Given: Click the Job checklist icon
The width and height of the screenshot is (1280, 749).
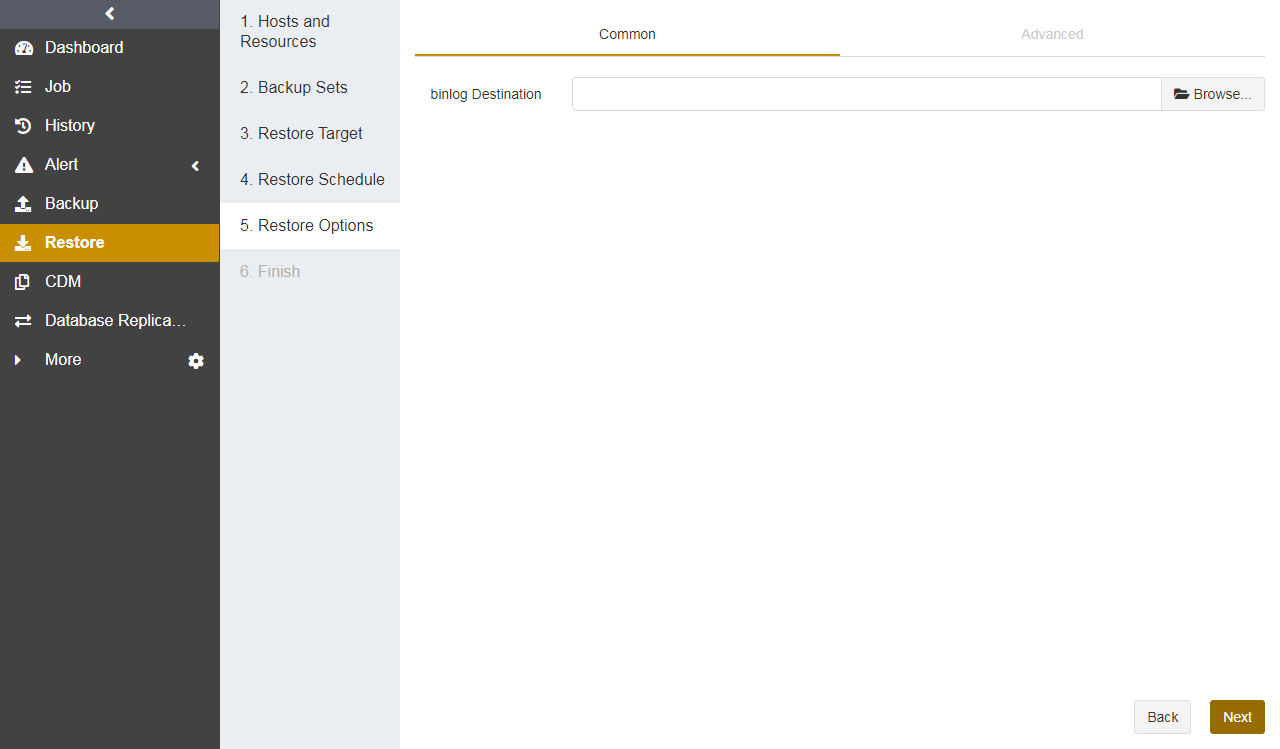Looking at the screenshot, I should (24, 87).
